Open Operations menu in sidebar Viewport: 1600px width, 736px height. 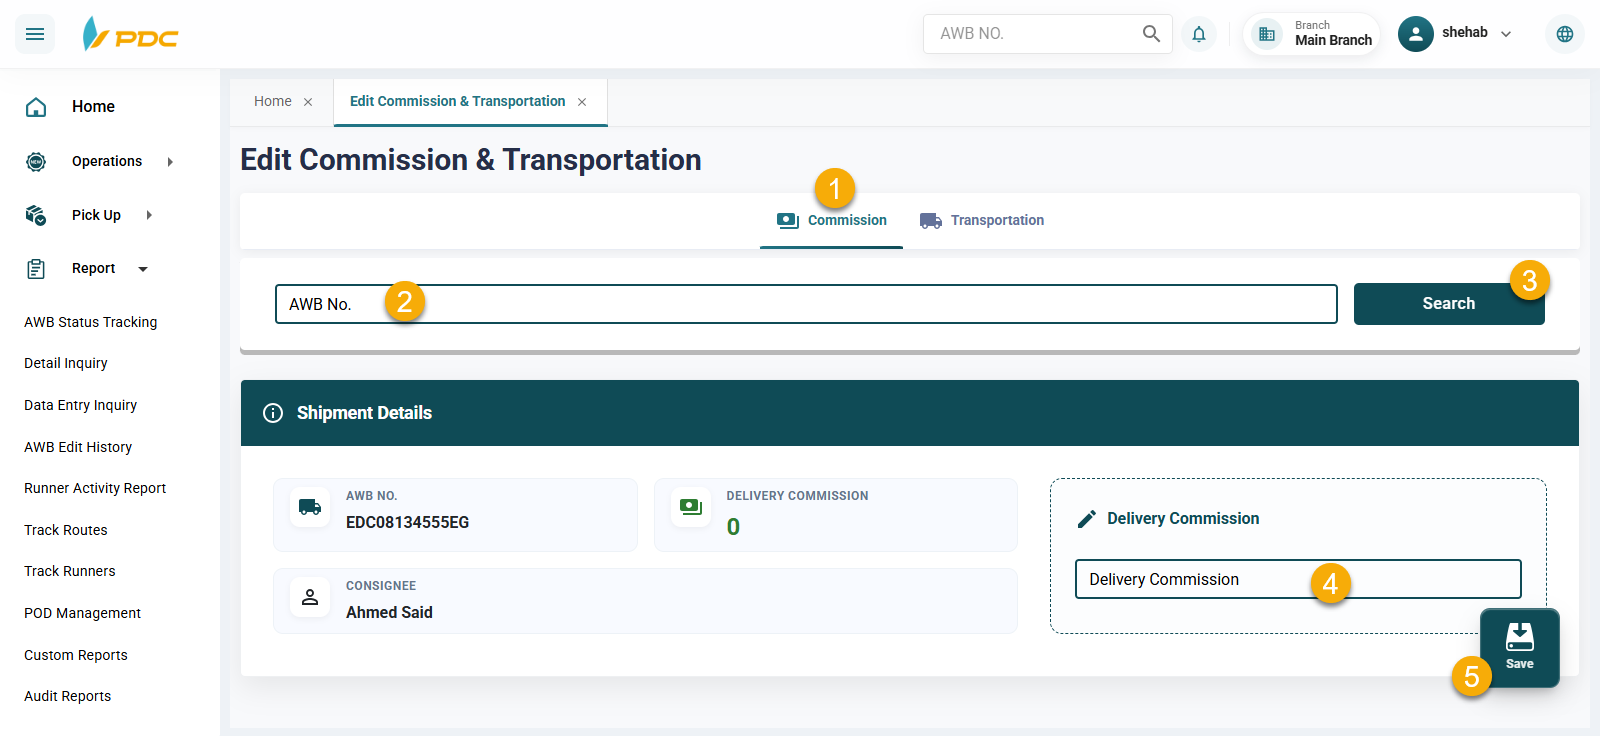(x=107, y=161)
